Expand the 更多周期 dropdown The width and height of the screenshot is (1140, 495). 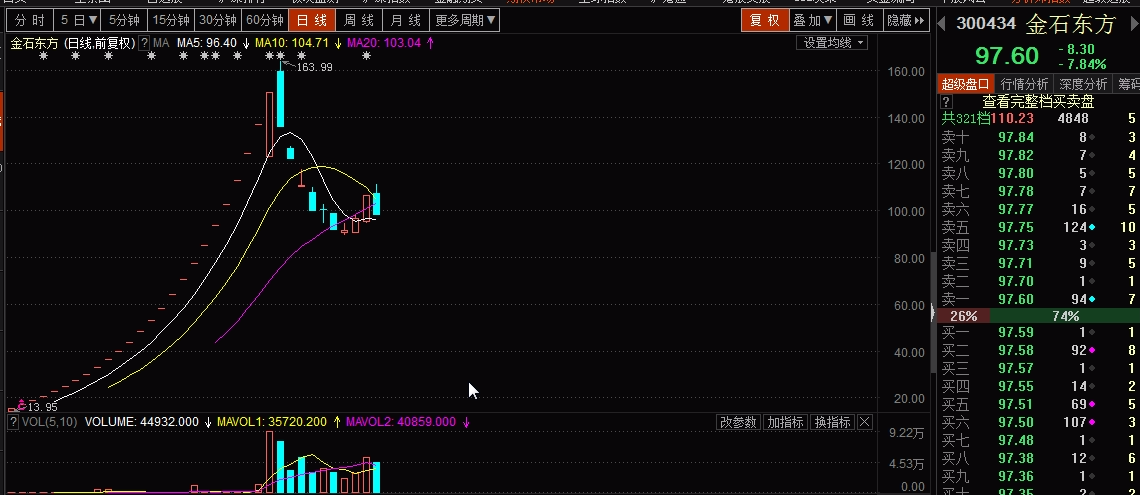[465, 20]
